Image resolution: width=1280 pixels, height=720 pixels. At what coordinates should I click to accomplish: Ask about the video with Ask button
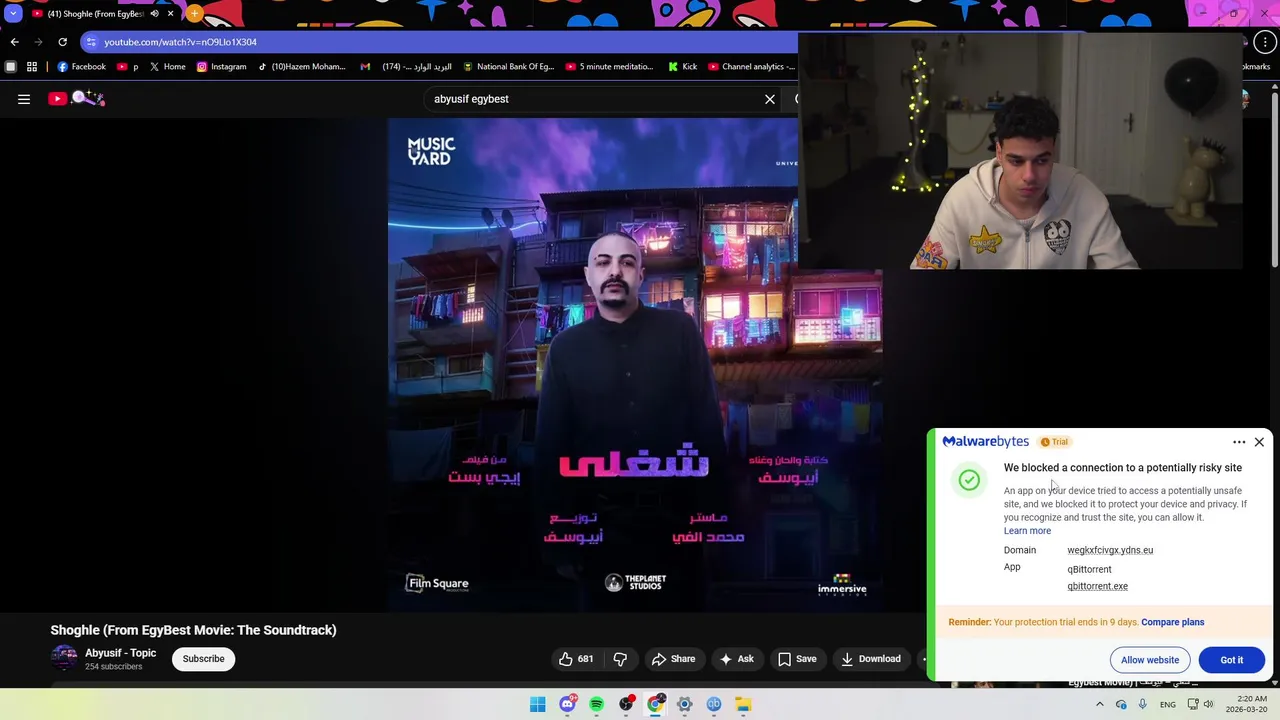[736, 659]
